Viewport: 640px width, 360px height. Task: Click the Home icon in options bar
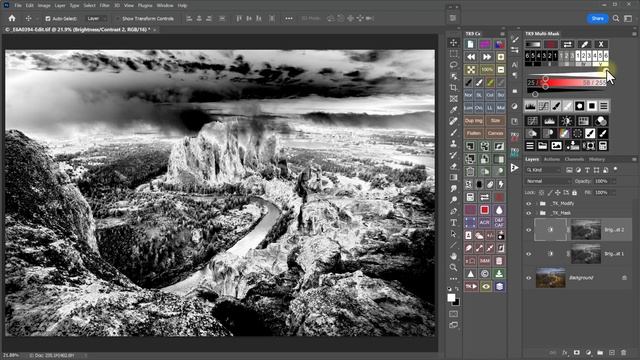tap(12, 18)
